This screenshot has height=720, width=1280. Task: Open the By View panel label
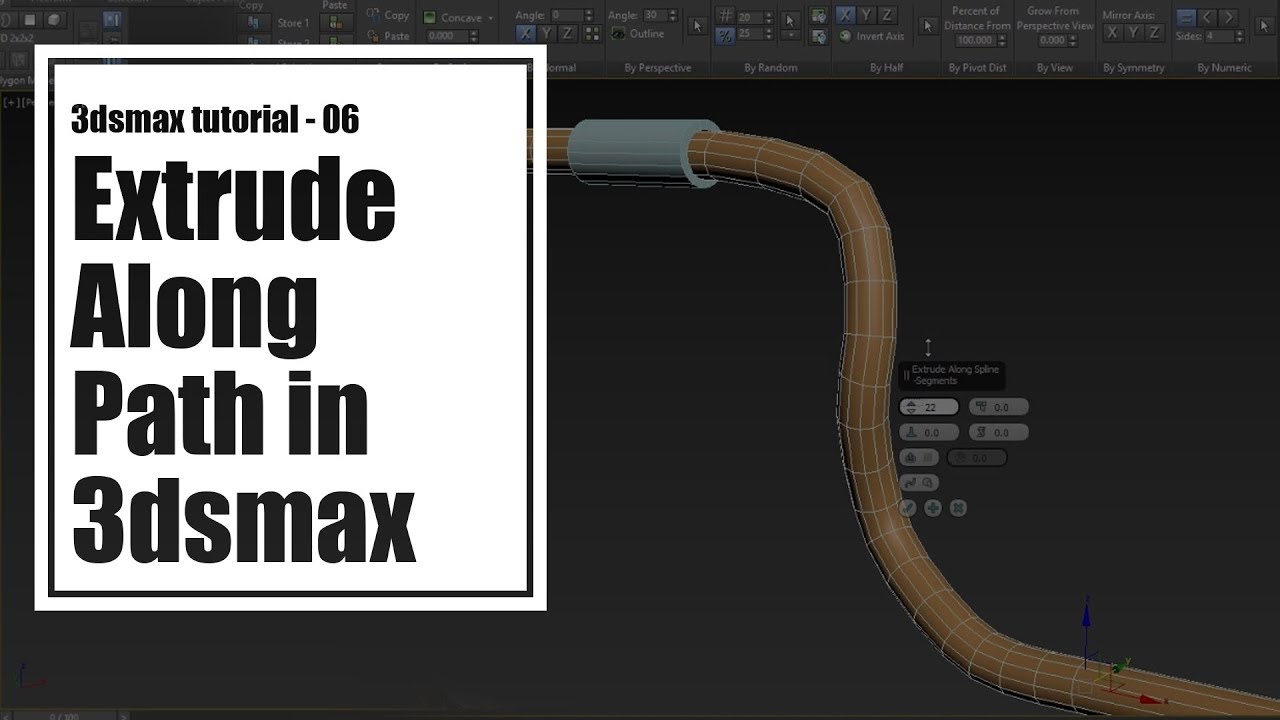tap(1055, 67)
